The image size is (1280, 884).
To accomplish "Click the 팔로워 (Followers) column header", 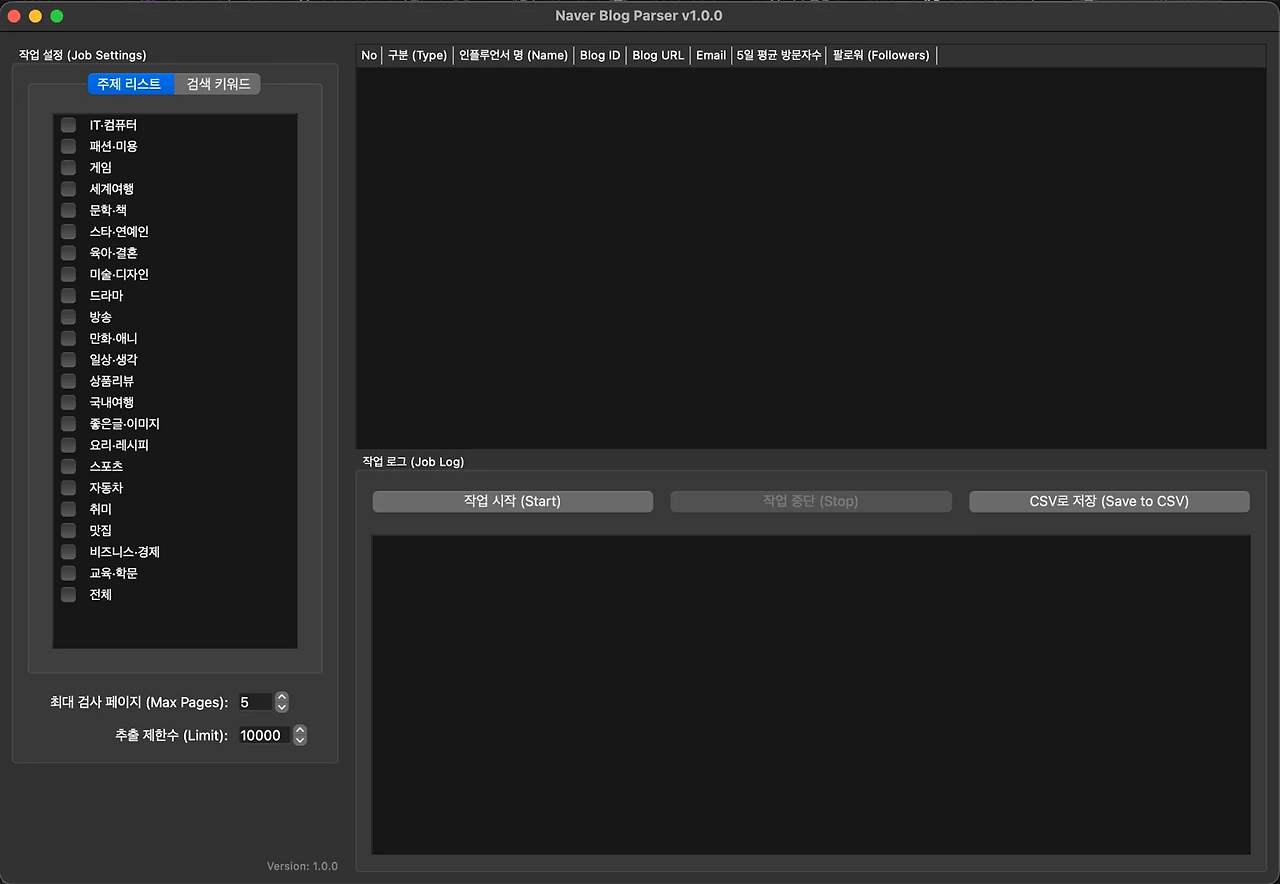I will (881, 55).
